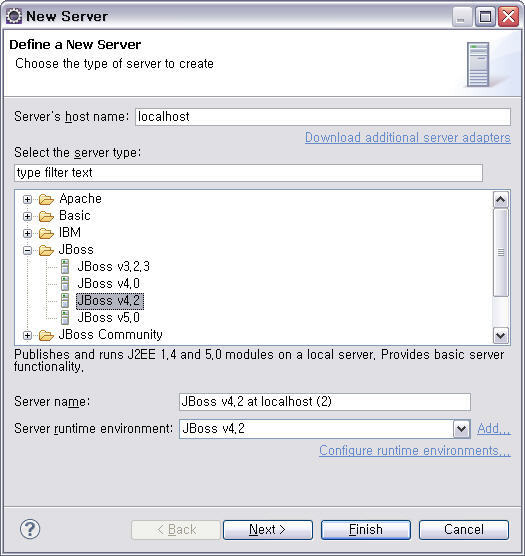Click the server icon beside JBoss v4.2
This screenshot has height=556, width=525.
[x=65, y=301]
